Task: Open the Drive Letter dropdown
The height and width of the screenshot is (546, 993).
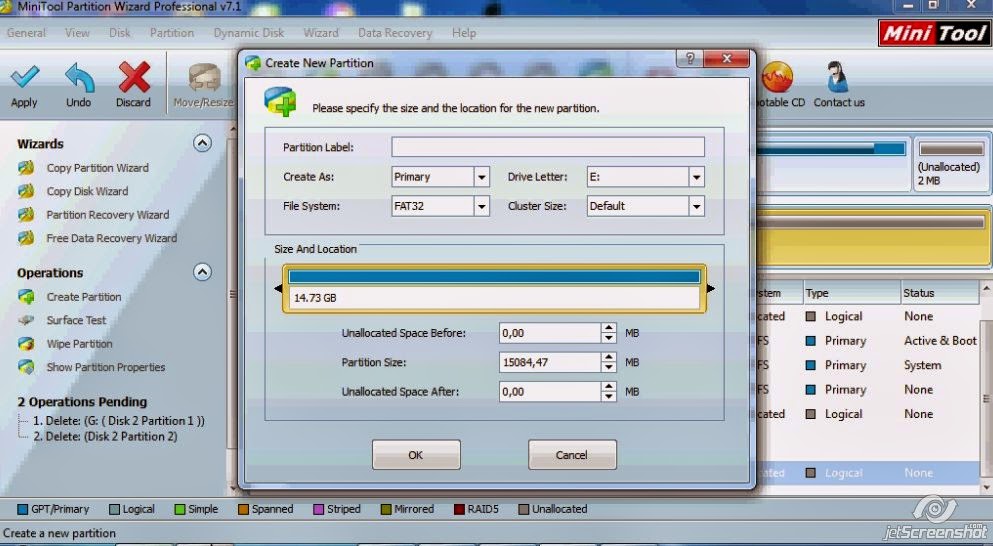Action: click(697, 177)
